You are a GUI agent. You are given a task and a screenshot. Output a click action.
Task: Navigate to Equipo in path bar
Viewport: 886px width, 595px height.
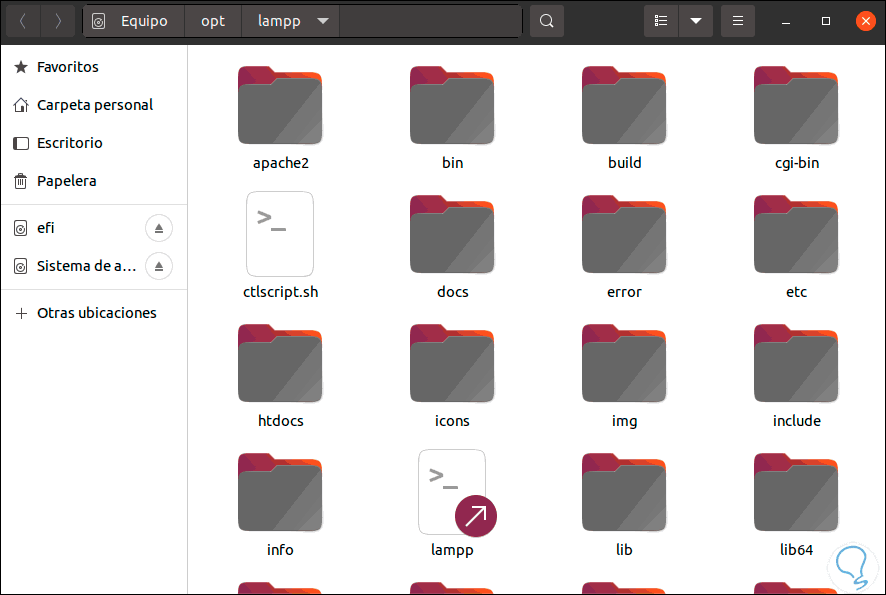pos(134,21)
